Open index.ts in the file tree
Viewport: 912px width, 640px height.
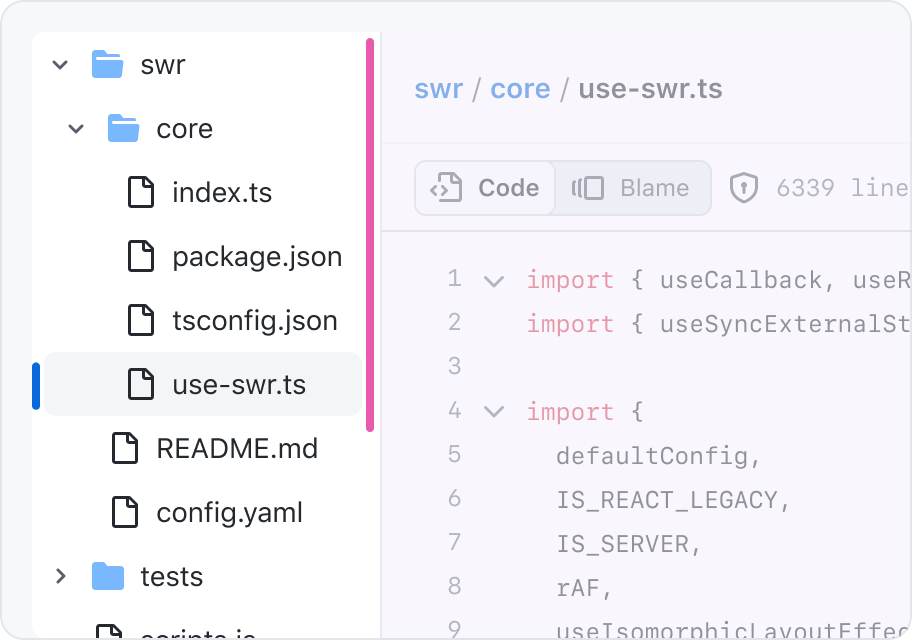[x=222, y=193]
